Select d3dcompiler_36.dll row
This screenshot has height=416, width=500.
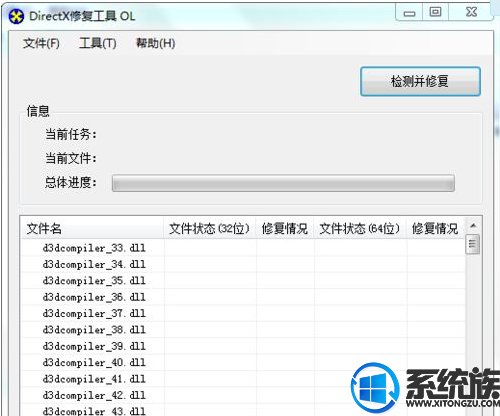(x=94, y=297)
